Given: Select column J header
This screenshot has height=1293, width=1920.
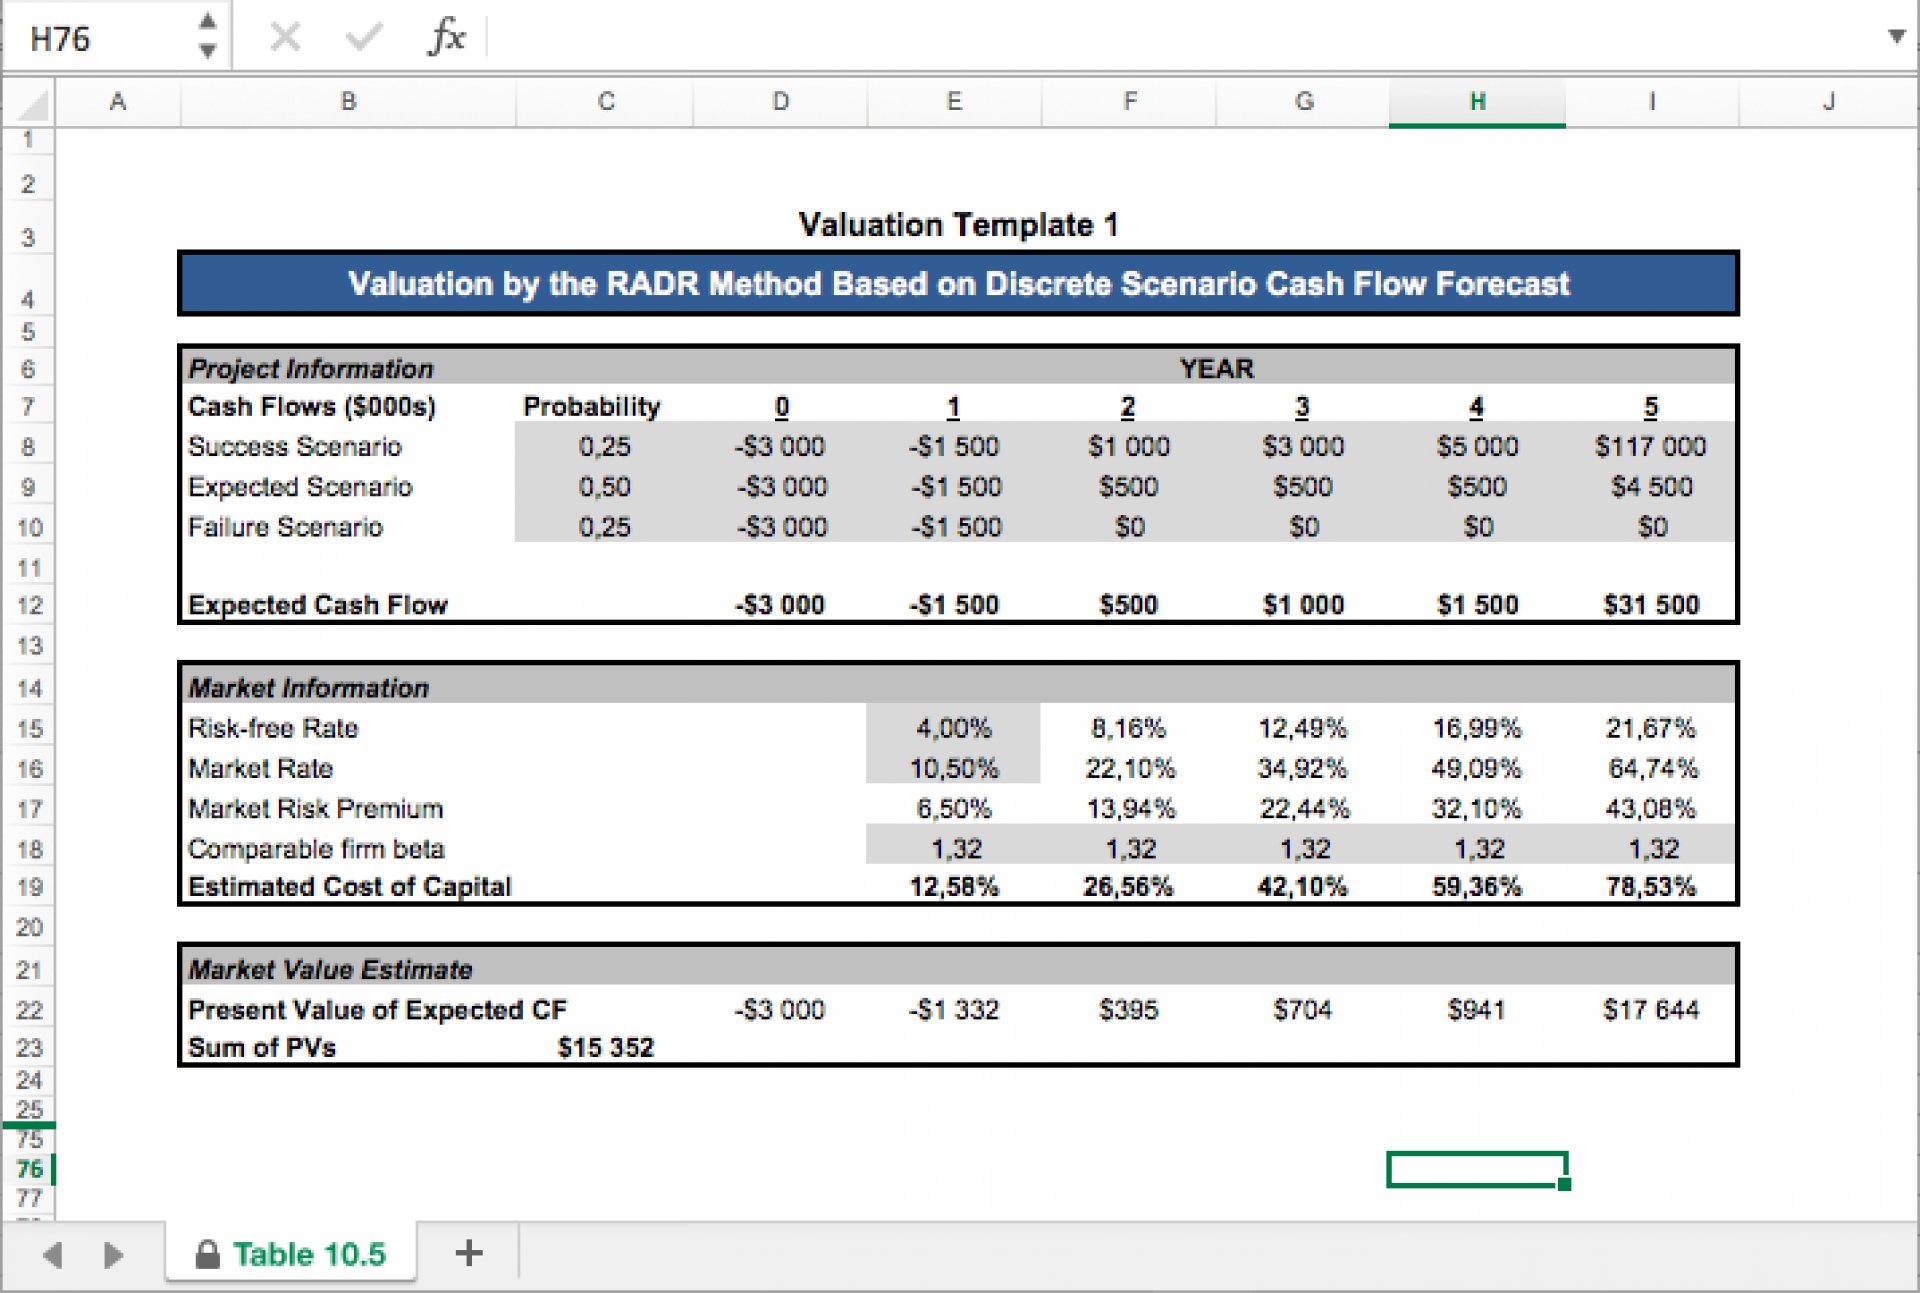Looking at the screenshot, I should [1828, 102].
